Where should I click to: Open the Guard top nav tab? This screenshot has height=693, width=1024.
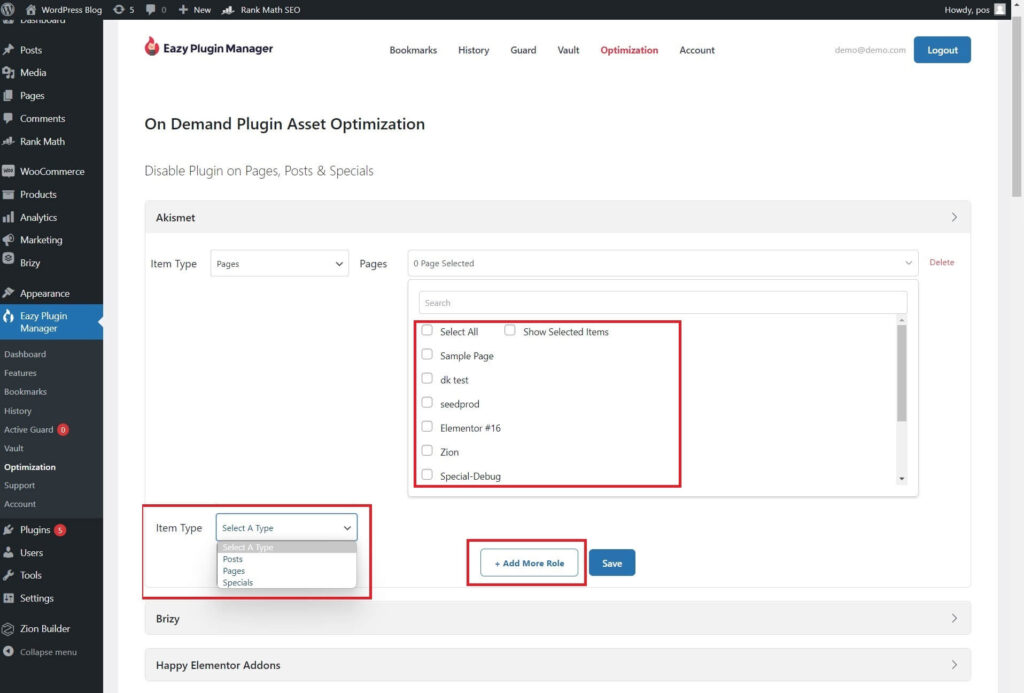coord(523,50)
